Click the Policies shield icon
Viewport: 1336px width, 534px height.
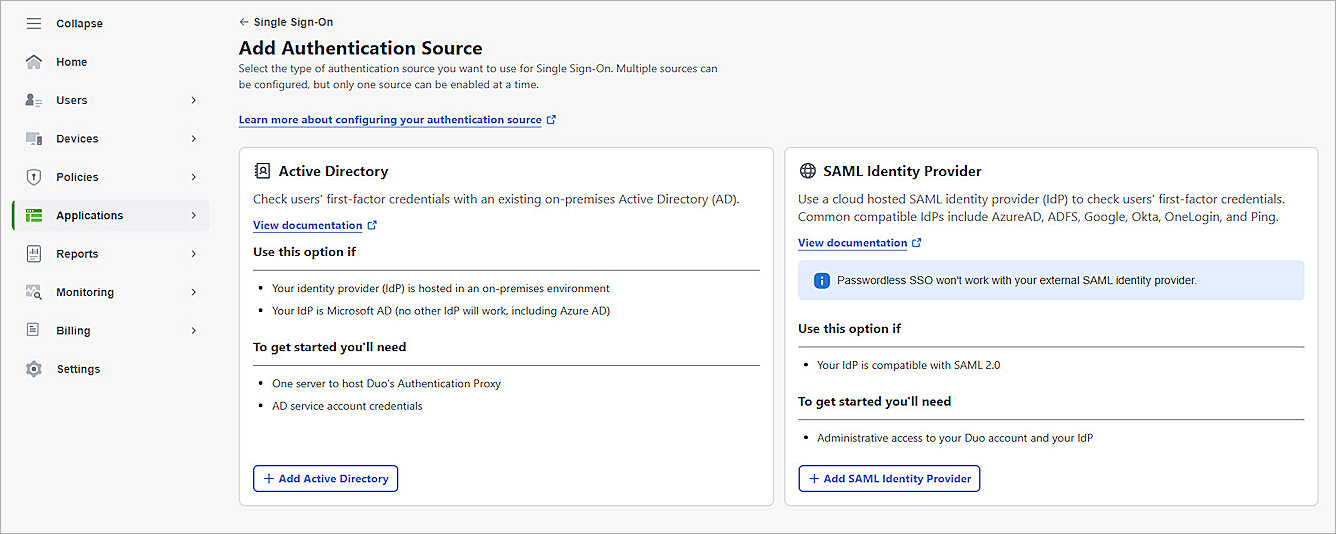[34, 177]
